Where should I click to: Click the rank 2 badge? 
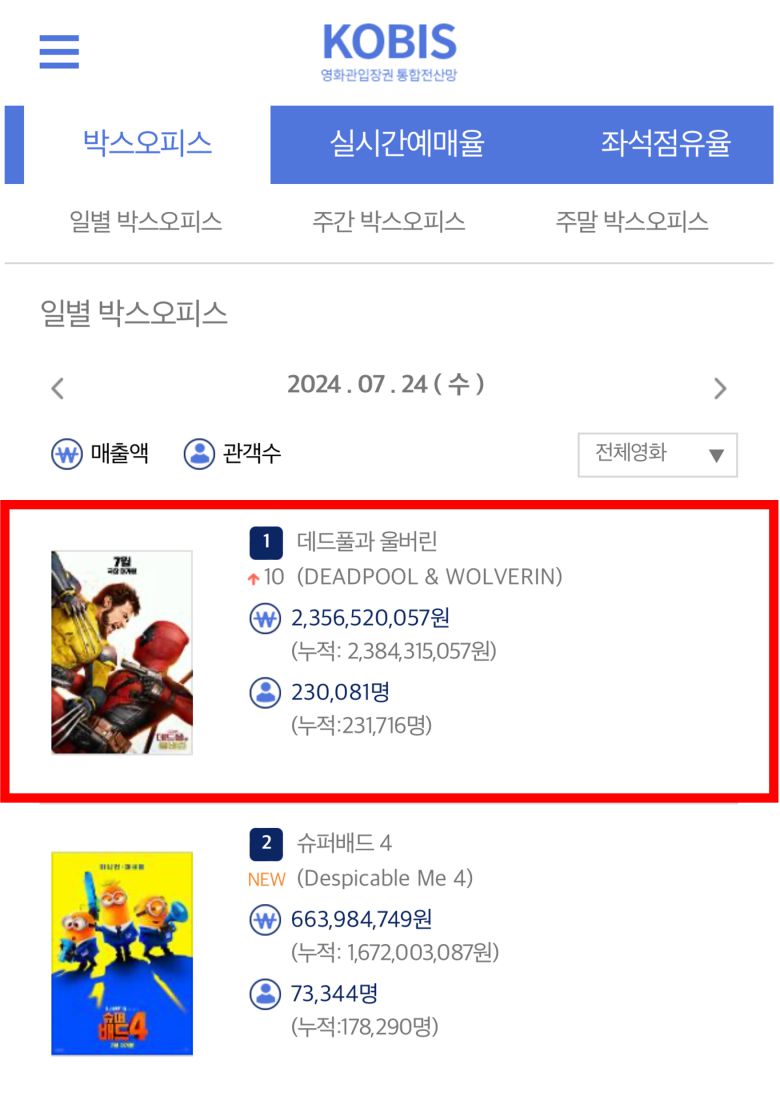click(x=266, y=844)
